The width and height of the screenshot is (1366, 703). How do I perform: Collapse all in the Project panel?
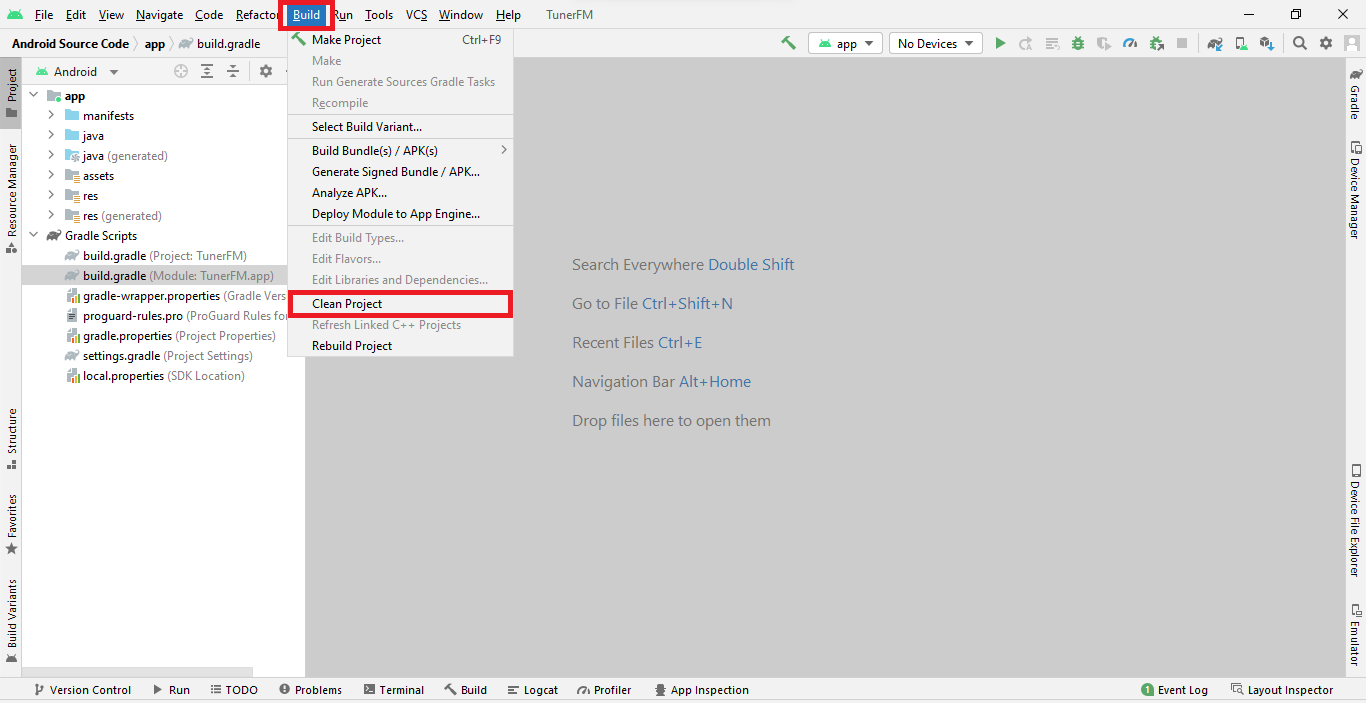(x=233, y=71)
